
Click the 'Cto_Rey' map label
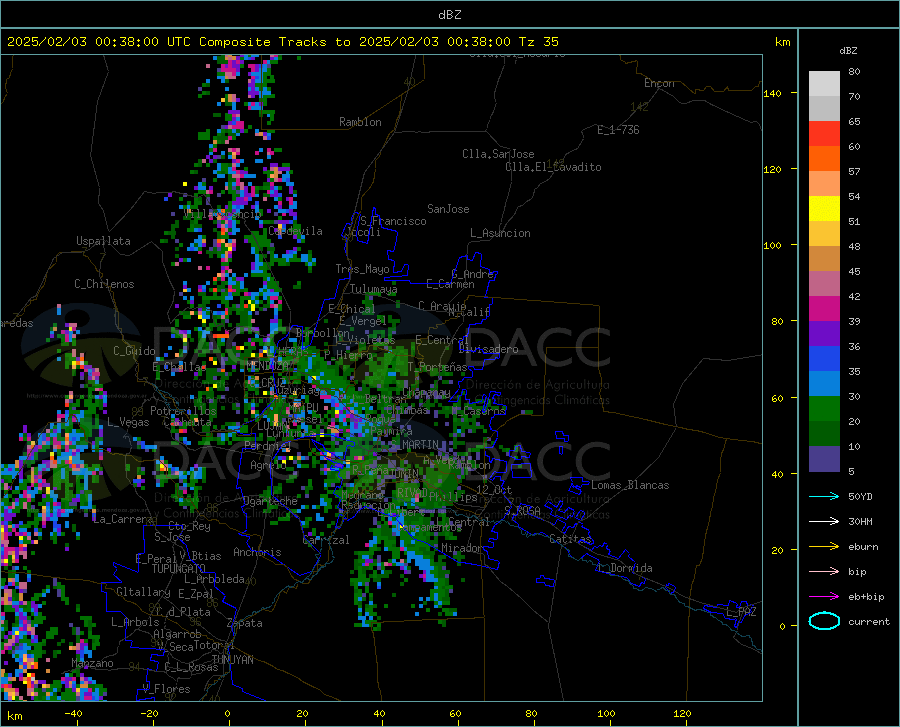189,526
